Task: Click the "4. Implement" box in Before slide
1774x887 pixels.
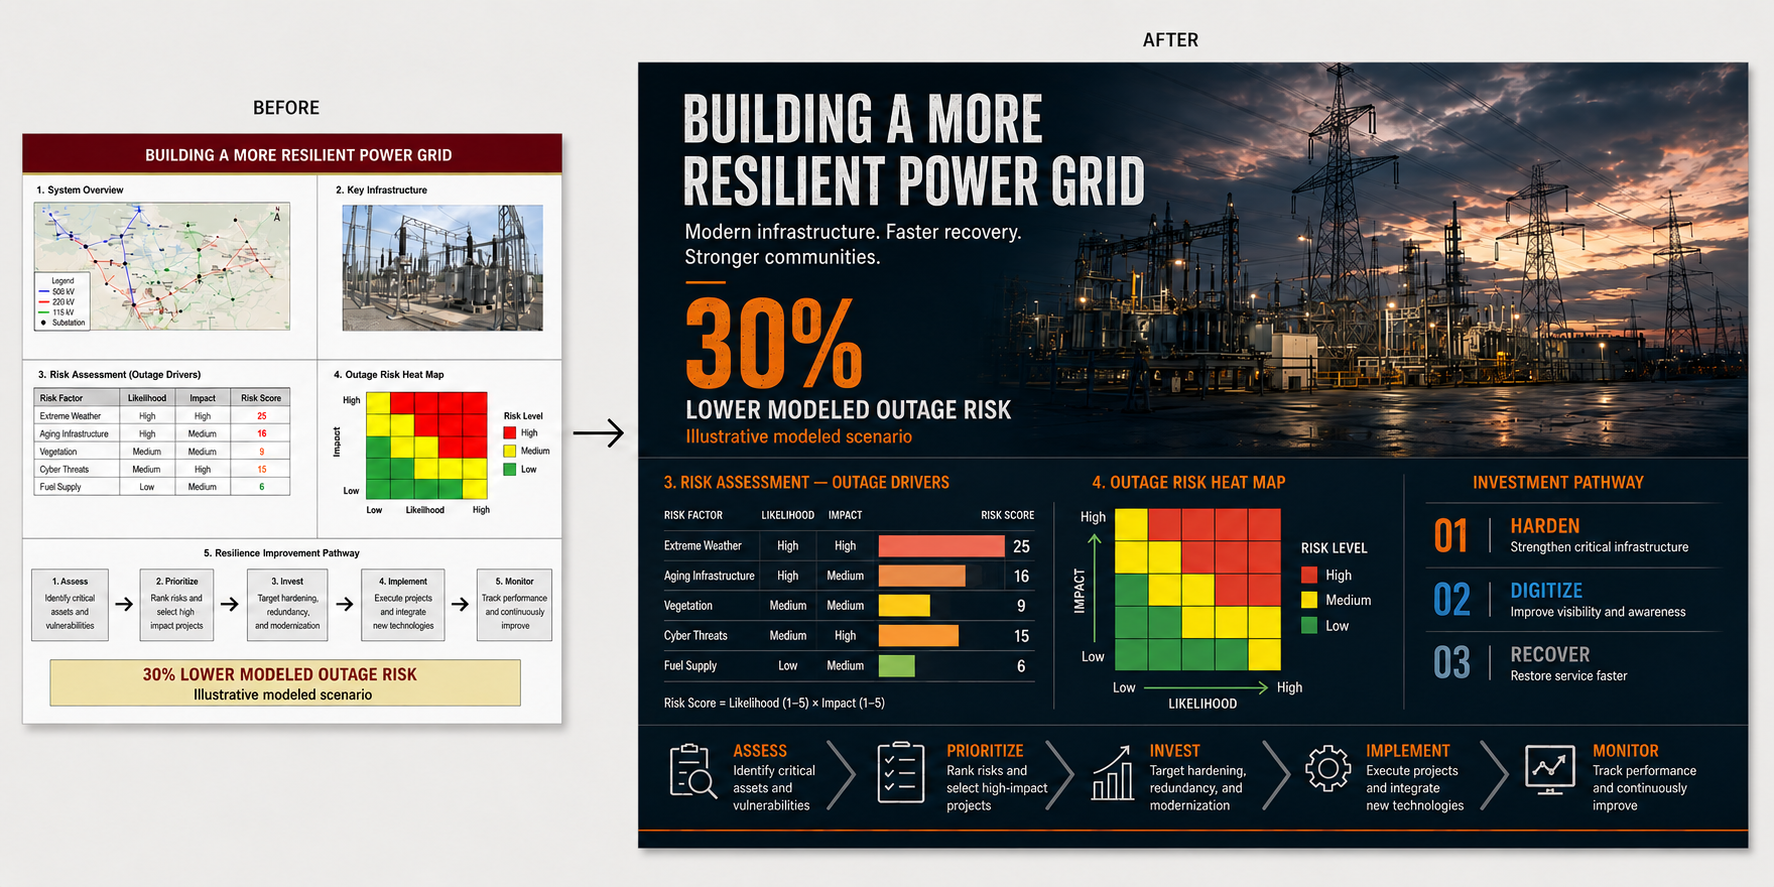Action: 403,605
